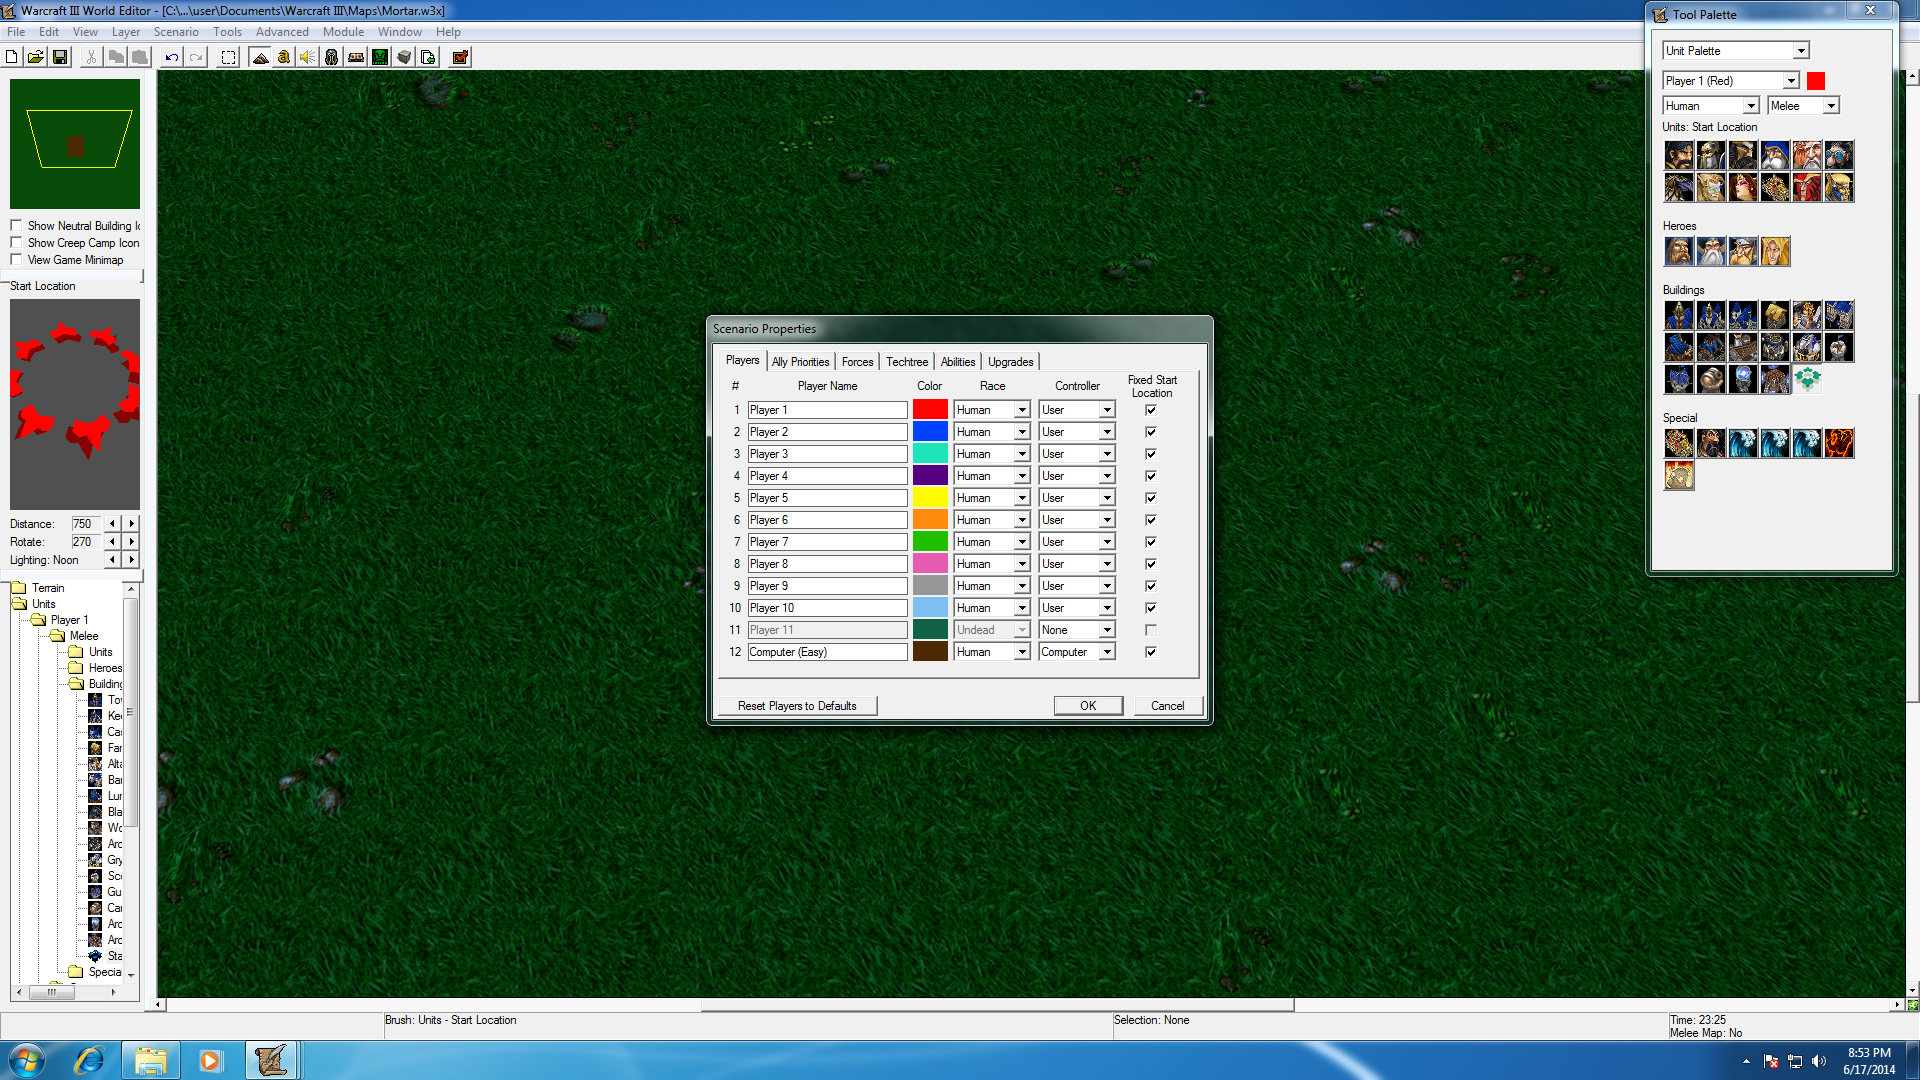Click the New Map toolbar icon
This screenshot has height=1080, width=1920.
click(12, 57)
